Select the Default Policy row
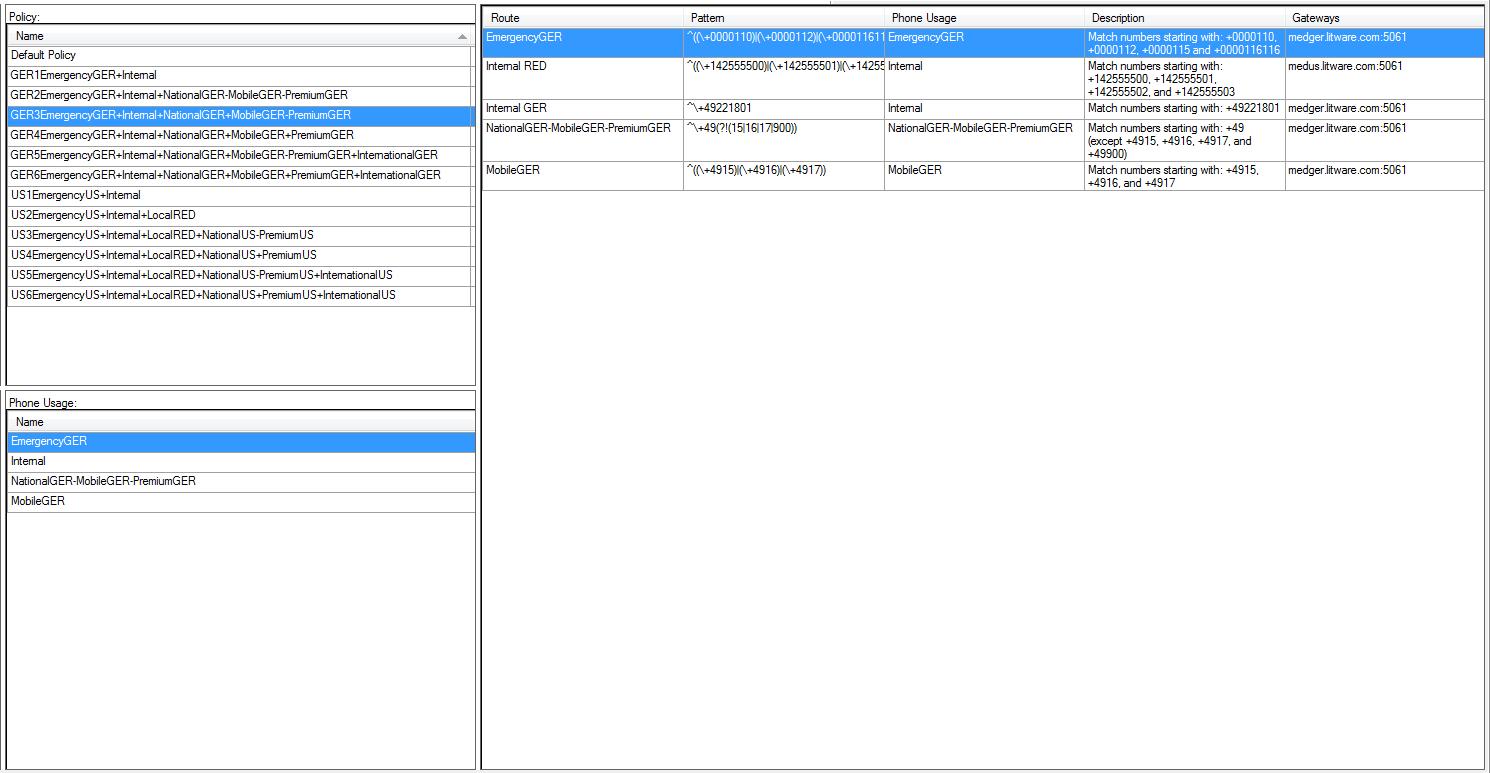Image resolution: width=1492 pixels, height=773 pixels. coord(238,56)
